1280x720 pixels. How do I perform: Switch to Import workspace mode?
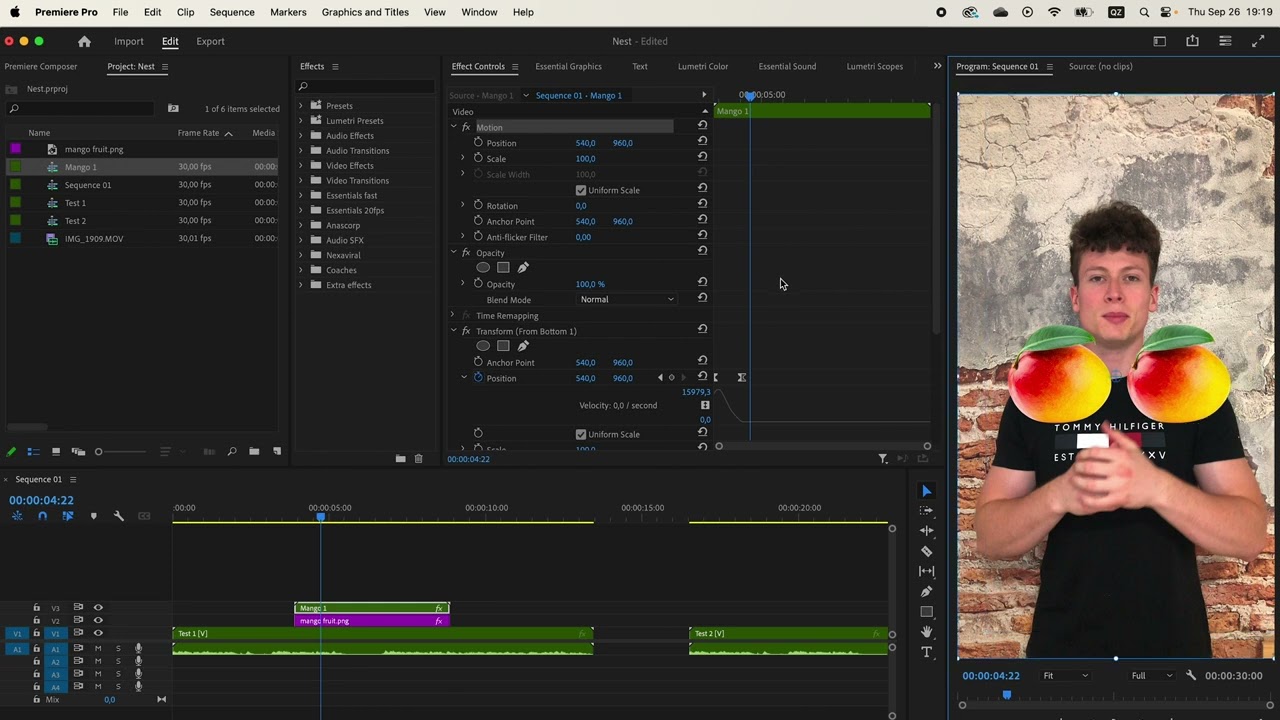(x=129, y=41)
